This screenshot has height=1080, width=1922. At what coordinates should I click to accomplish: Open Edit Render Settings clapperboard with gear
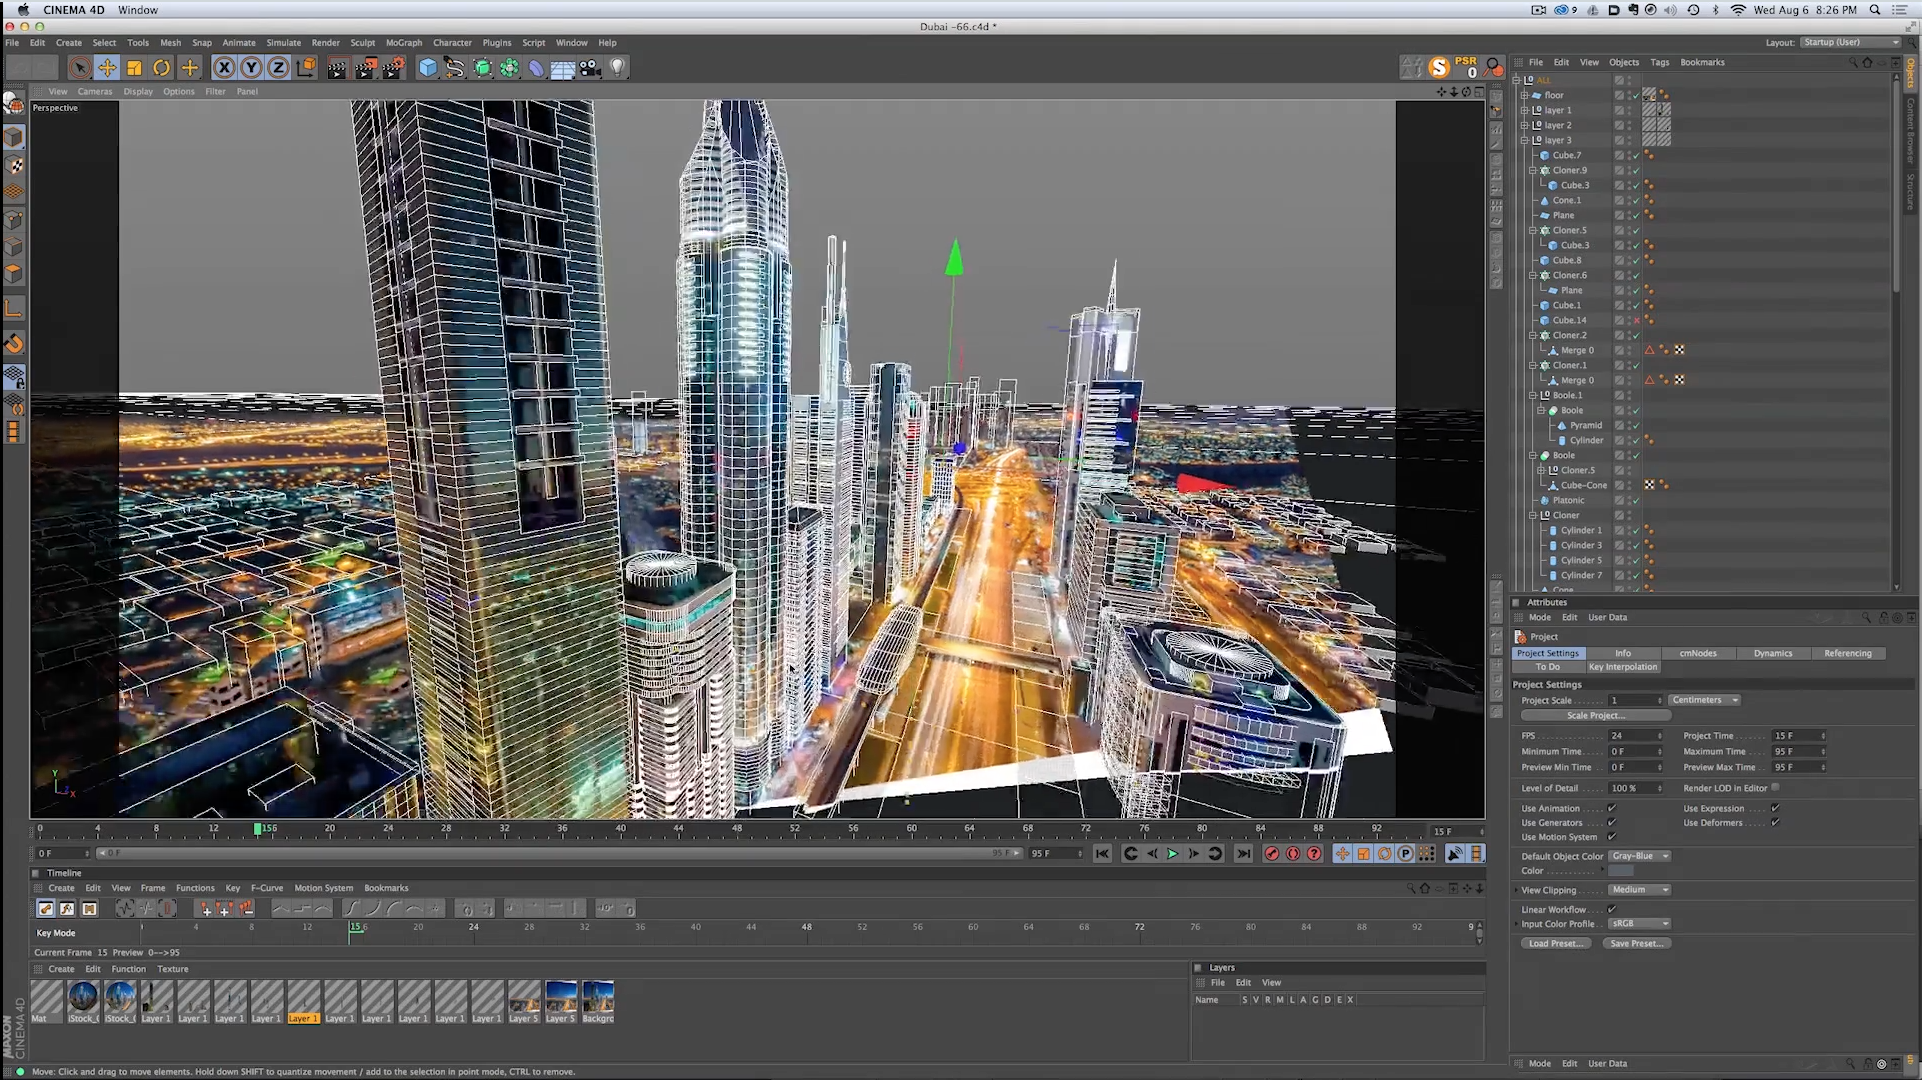(393, 68)
